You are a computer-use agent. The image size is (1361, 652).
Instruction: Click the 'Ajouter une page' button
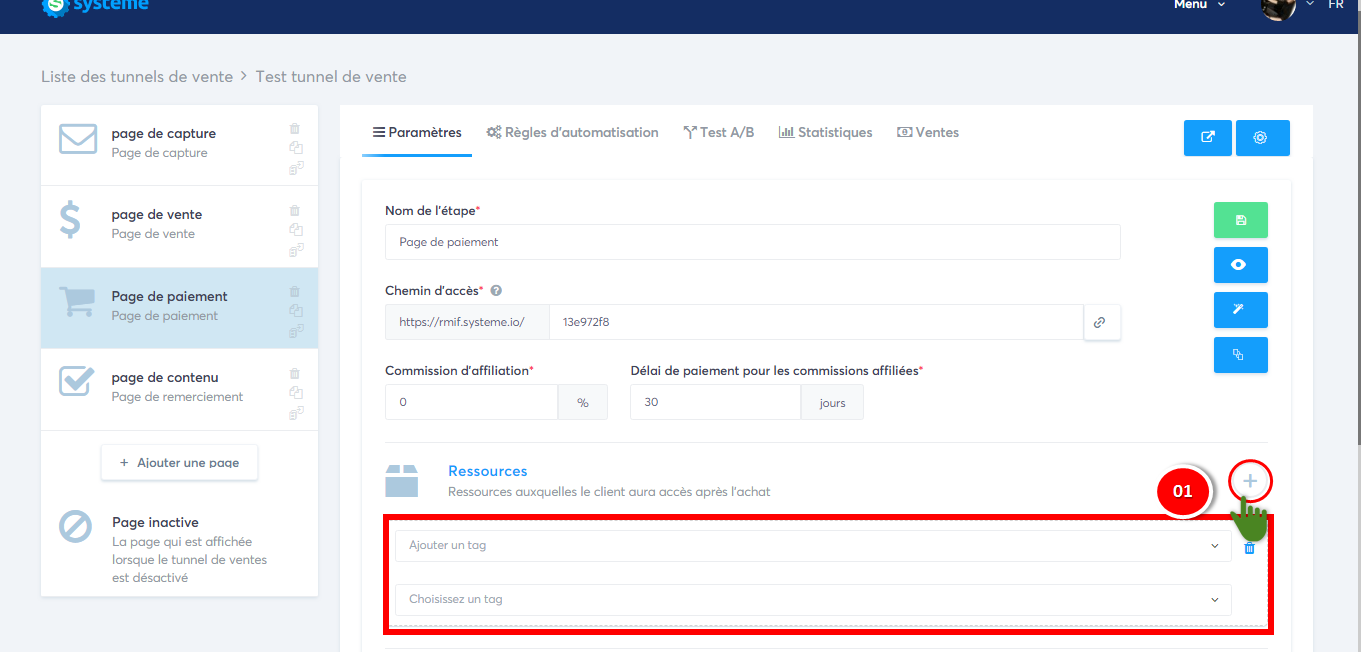(179, 463)
